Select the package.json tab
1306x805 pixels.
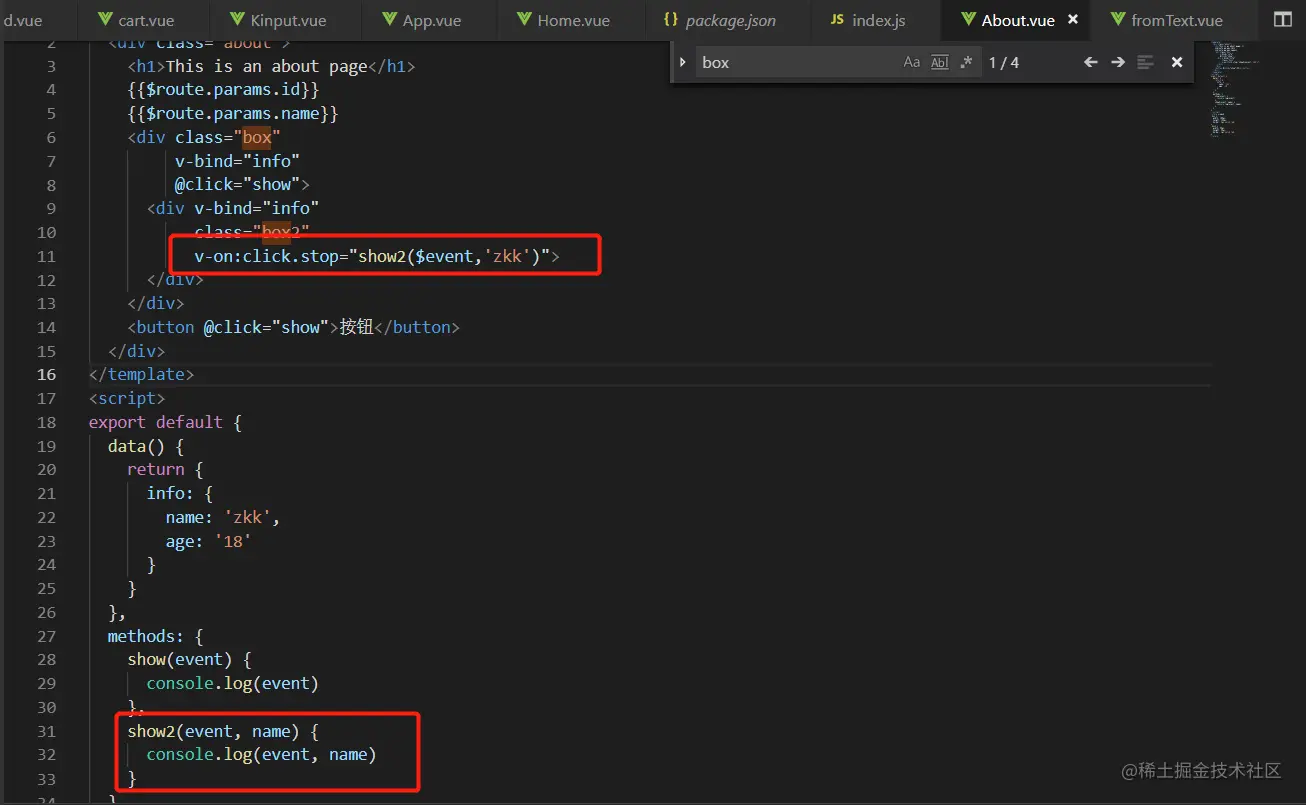coord(720,20)
